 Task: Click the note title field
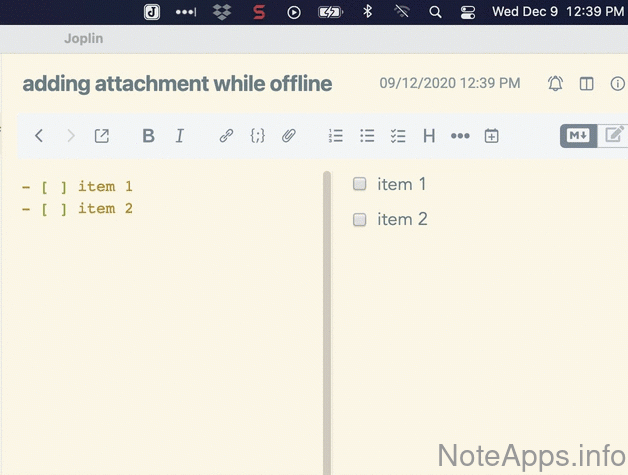click(x=177, y=84)
